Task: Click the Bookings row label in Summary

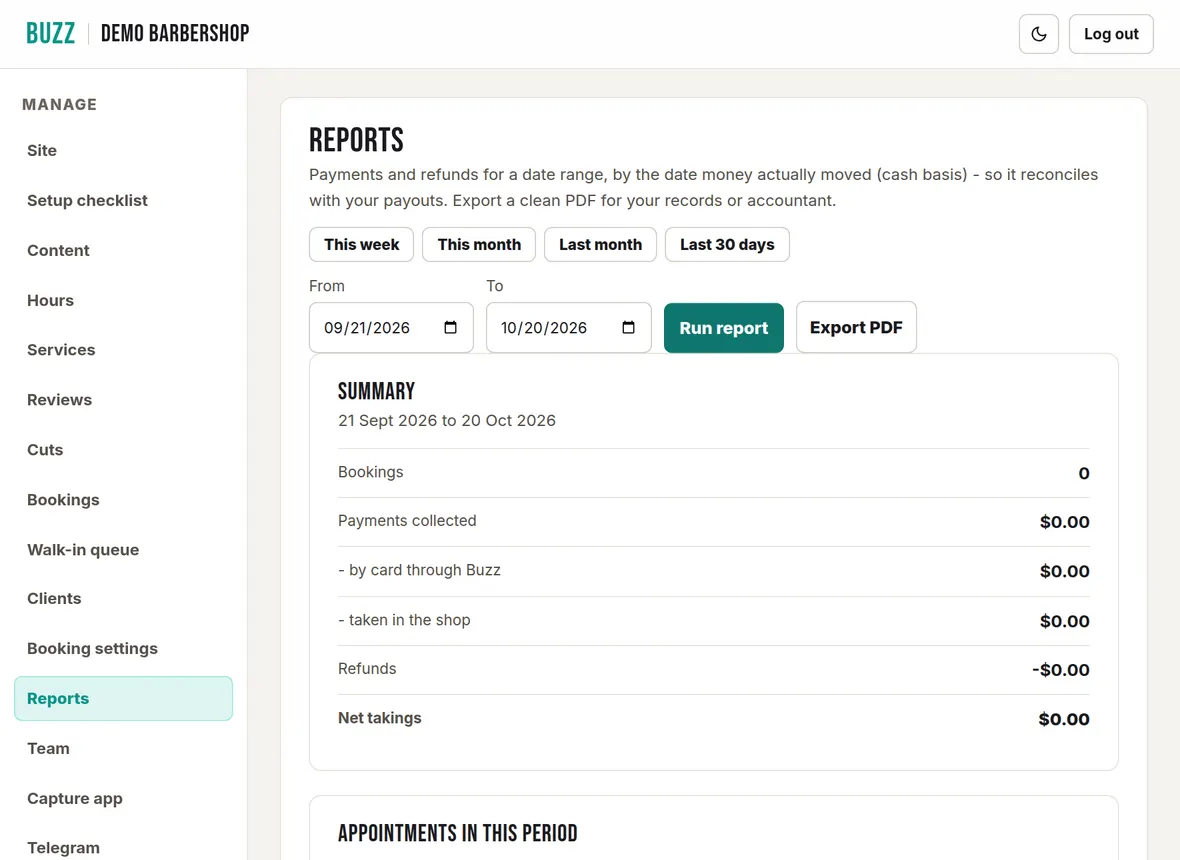Action: click(x=370, y=472)
